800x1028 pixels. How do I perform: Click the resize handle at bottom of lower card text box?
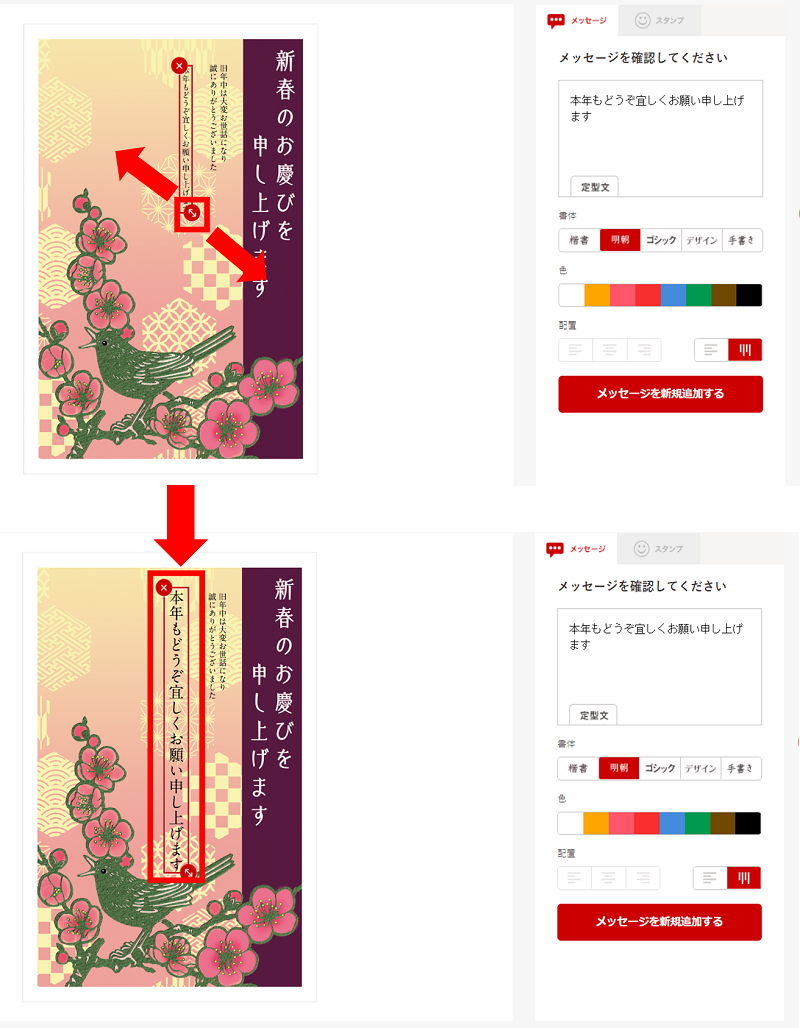(188, 872)
